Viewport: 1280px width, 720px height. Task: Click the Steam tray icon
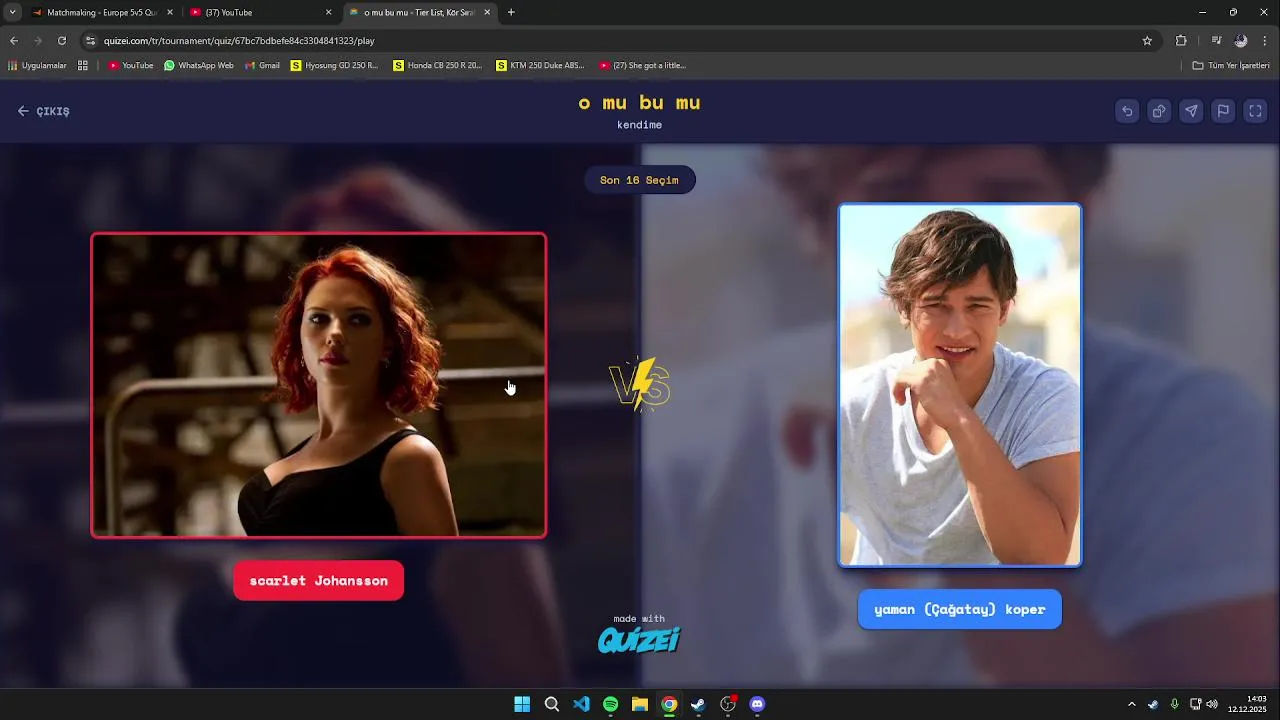[x=1153, y=704]
